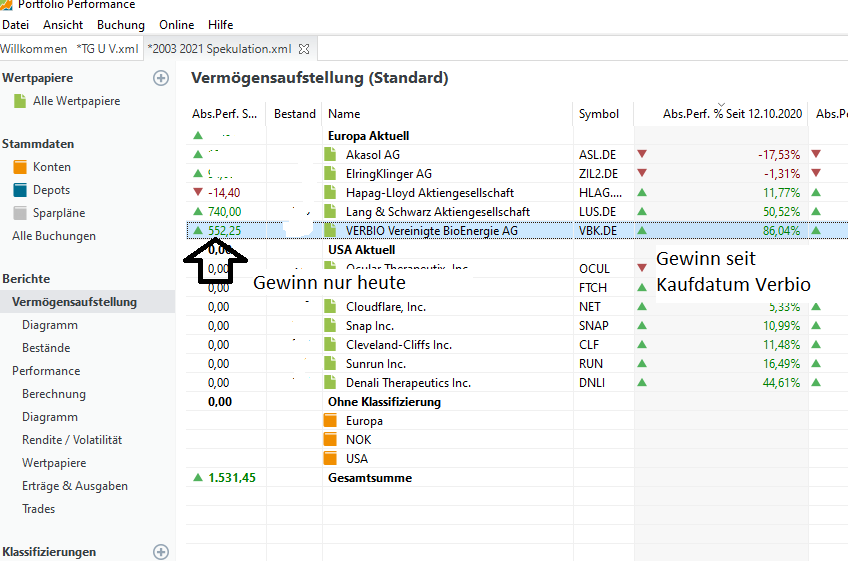This screenshot has height=561, width=848.
Task: Click red down arrow next to -14,40
Action: click(198, 192)
